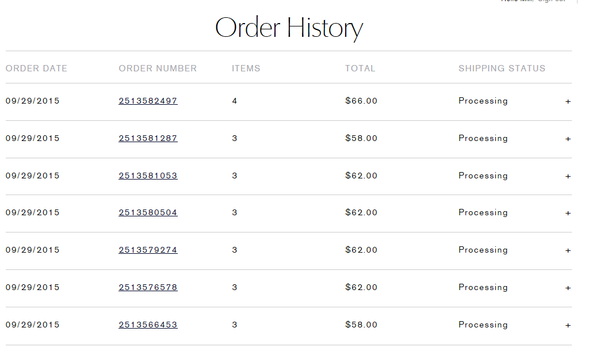Open order number 2513581287 link
The height and width of the screenshot is (362, 600).
coord(148,138)
